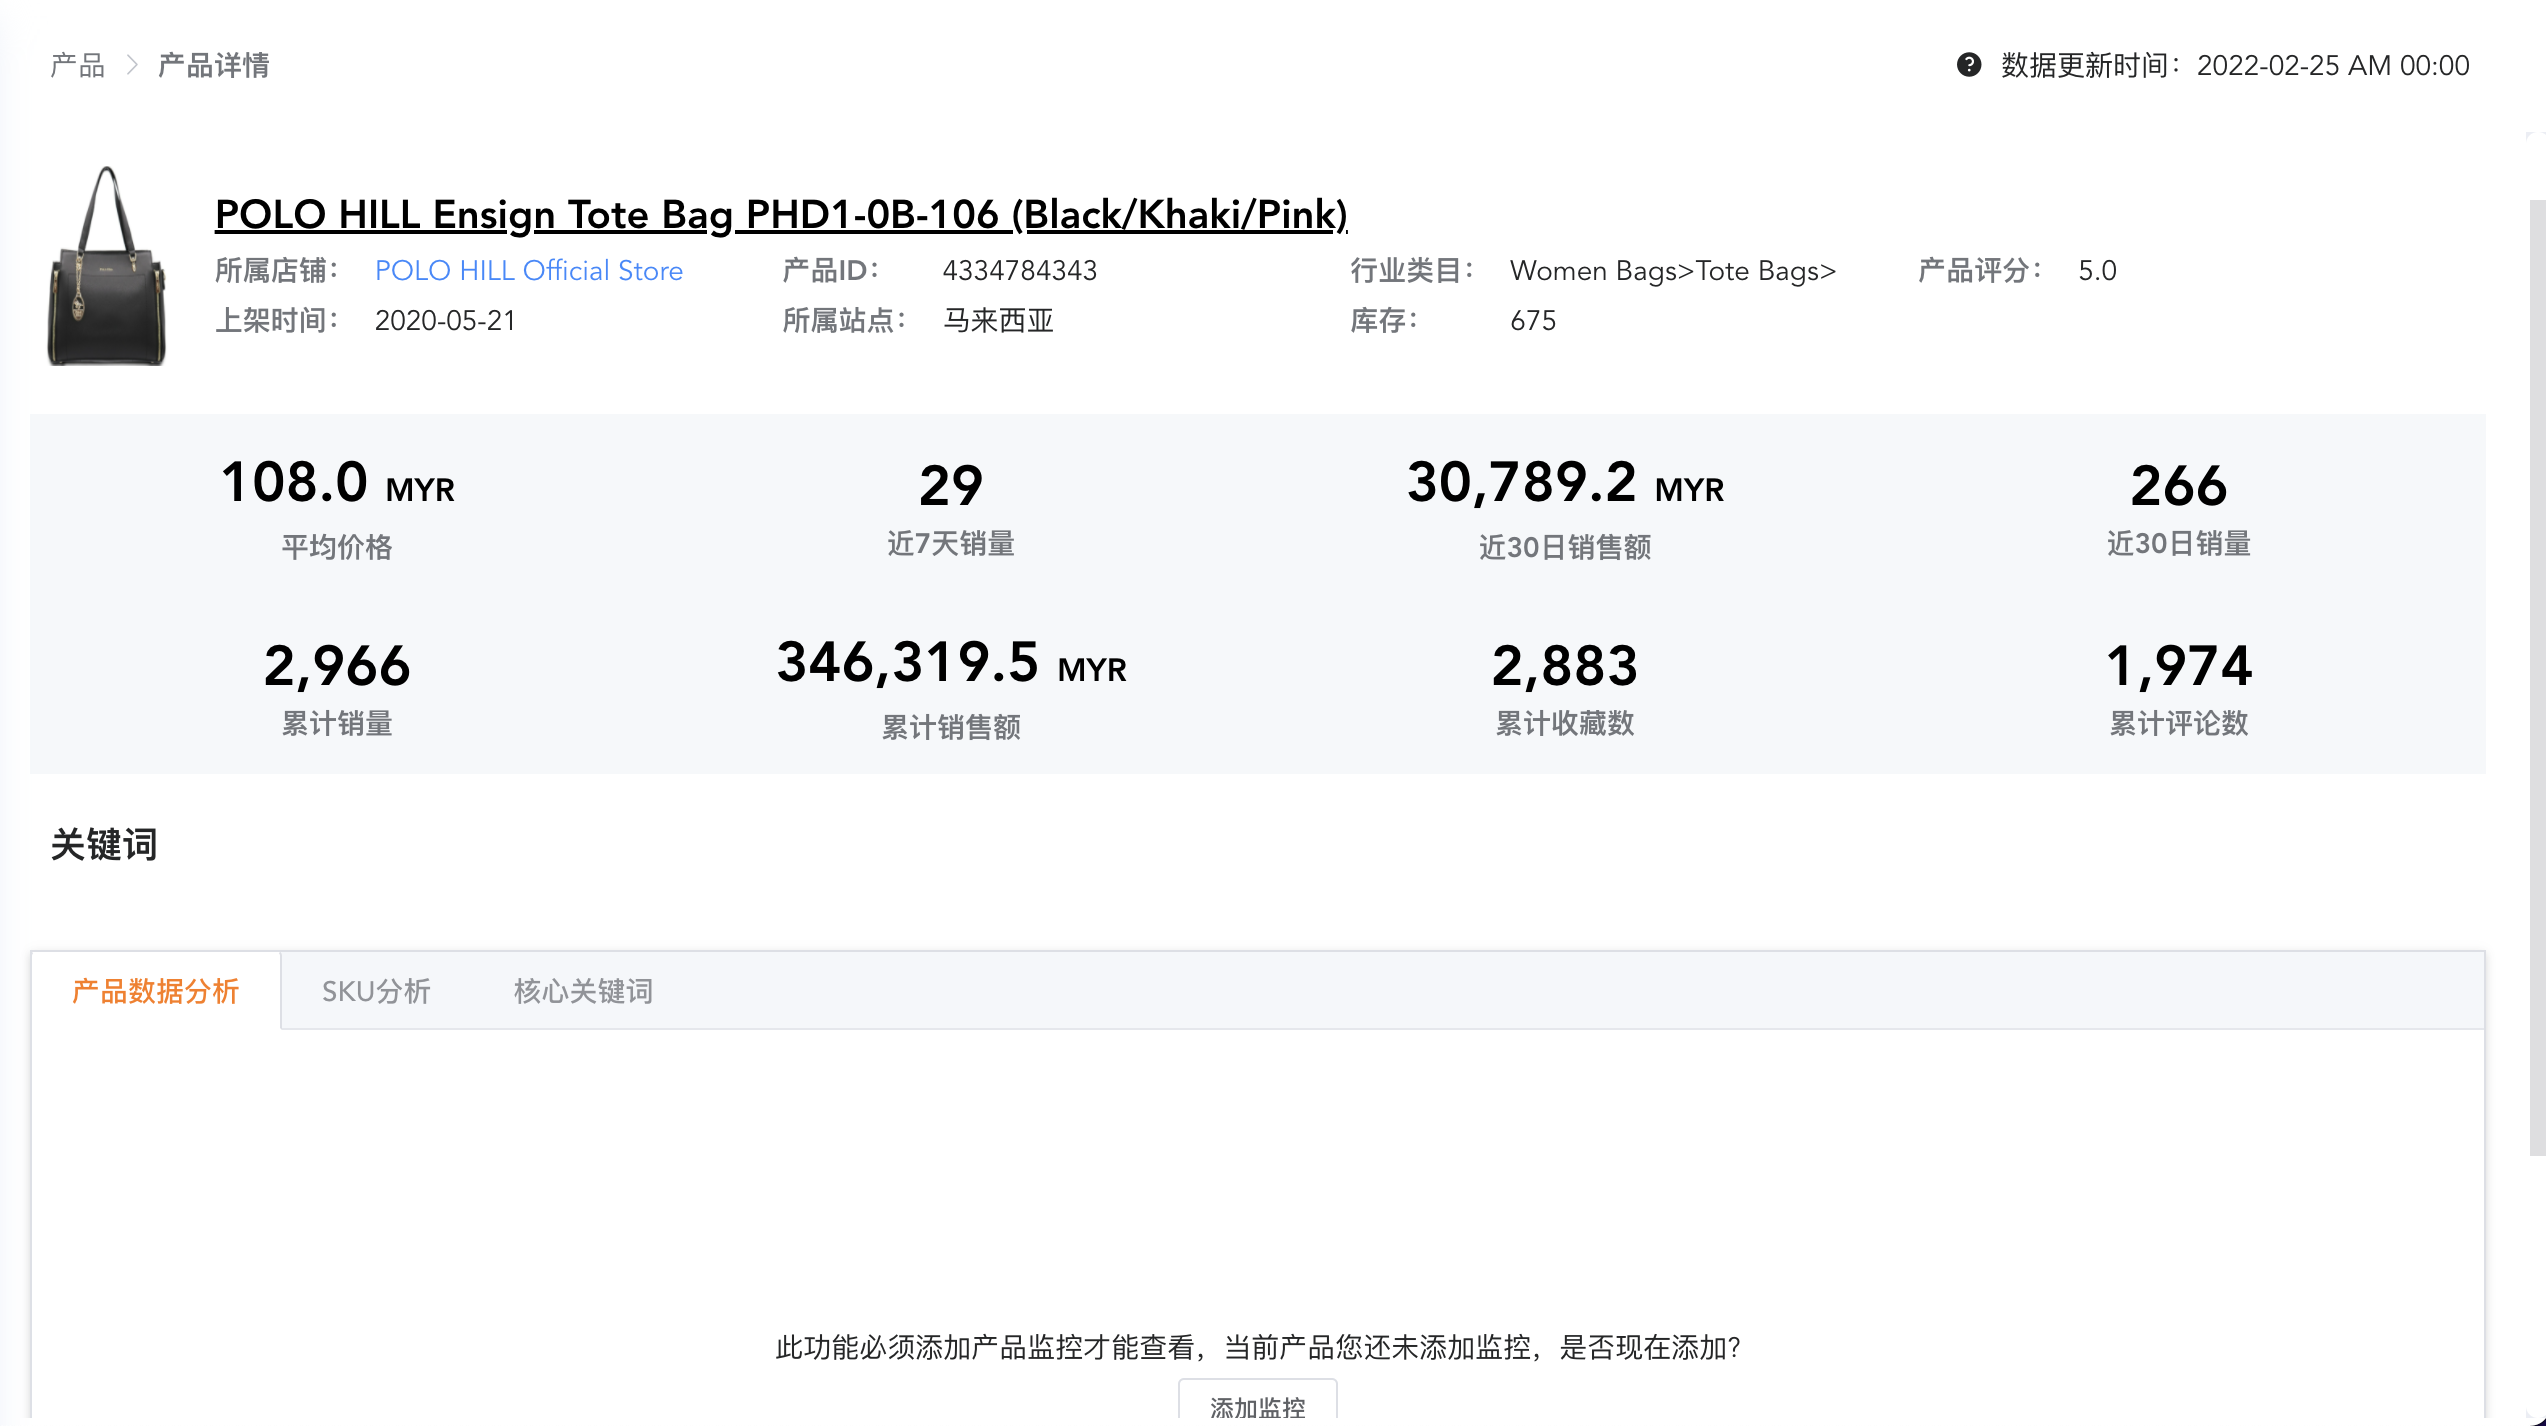Image resolution: width=2546 pixels, height=1426 pixels.
Task: Open the POLO HILL Ensign Tote Bag title link
Action: point(781,214)
